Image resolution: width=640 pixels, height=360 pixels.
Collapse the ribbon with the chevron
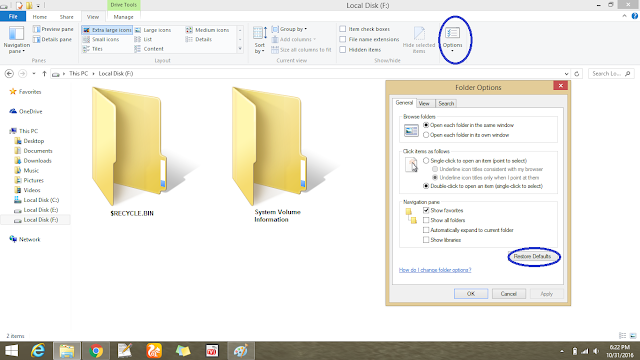(x=624, y=16)
